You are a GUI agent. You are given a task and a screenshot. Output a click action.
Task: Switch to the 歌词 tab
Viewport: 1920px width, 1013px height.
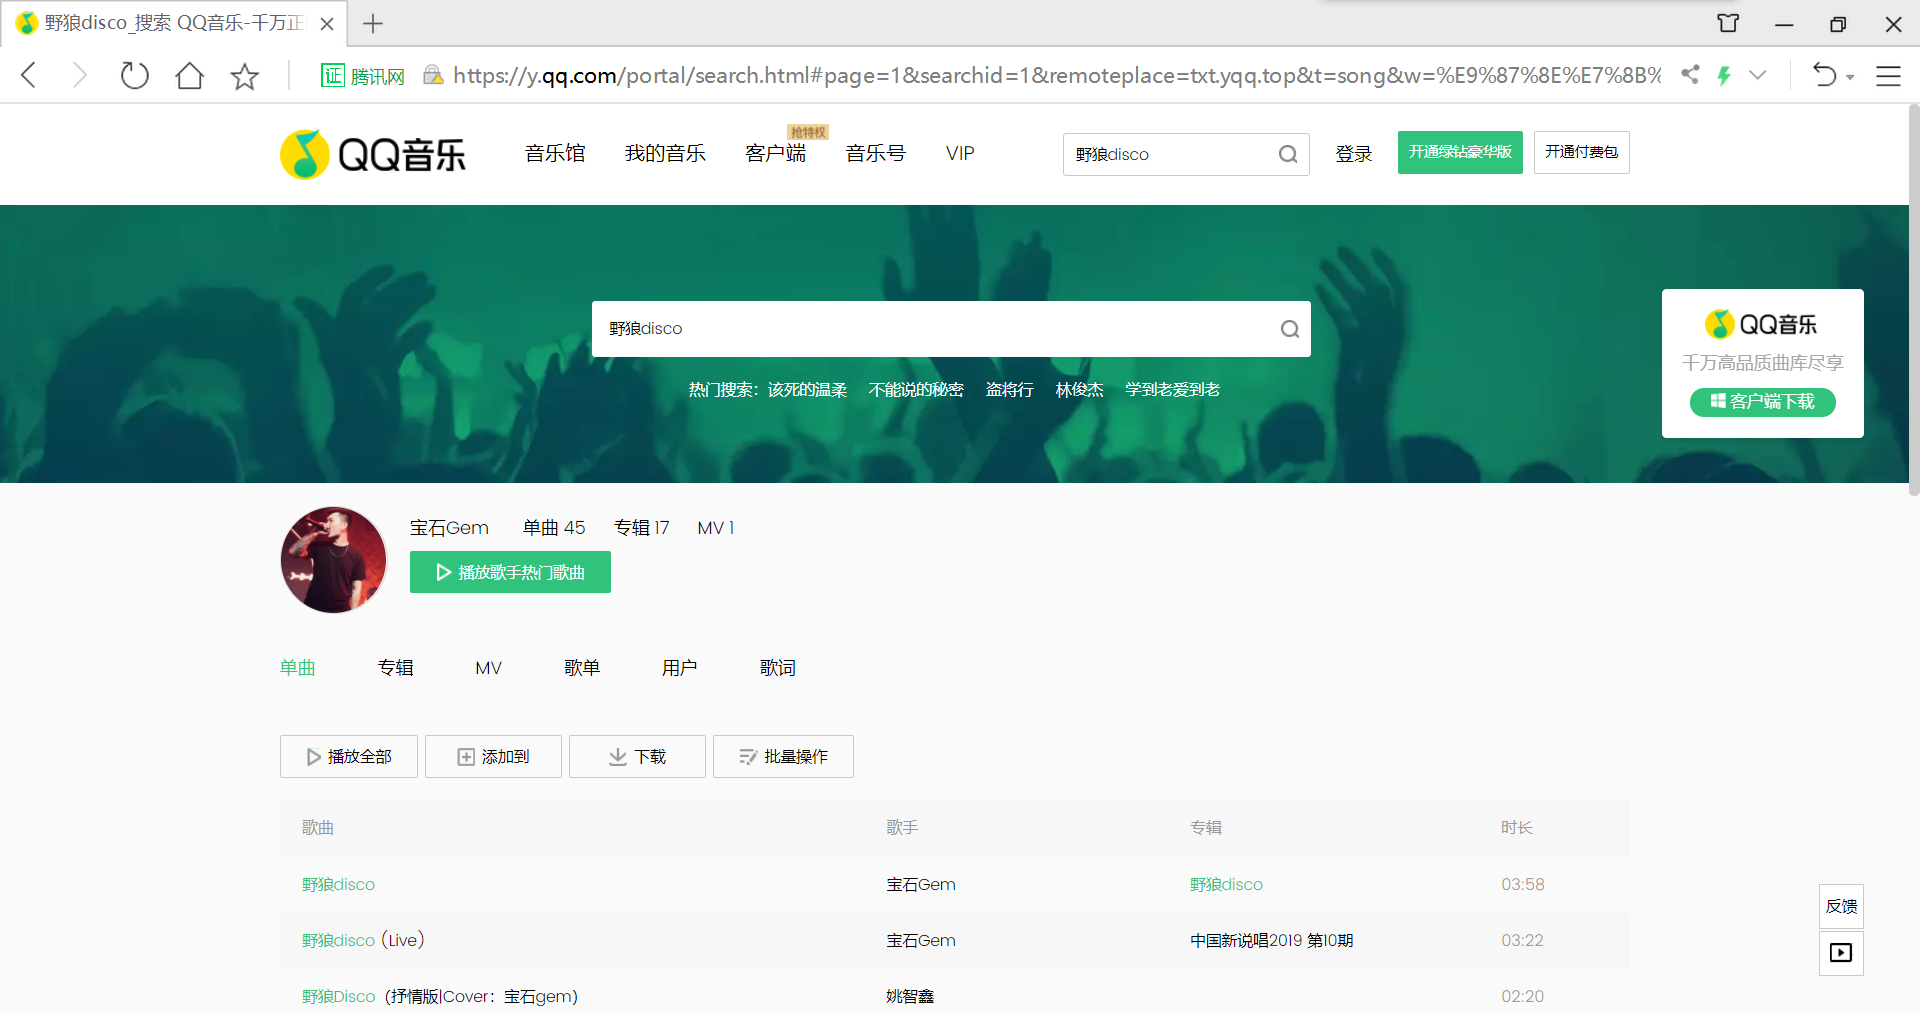[779, 668]
